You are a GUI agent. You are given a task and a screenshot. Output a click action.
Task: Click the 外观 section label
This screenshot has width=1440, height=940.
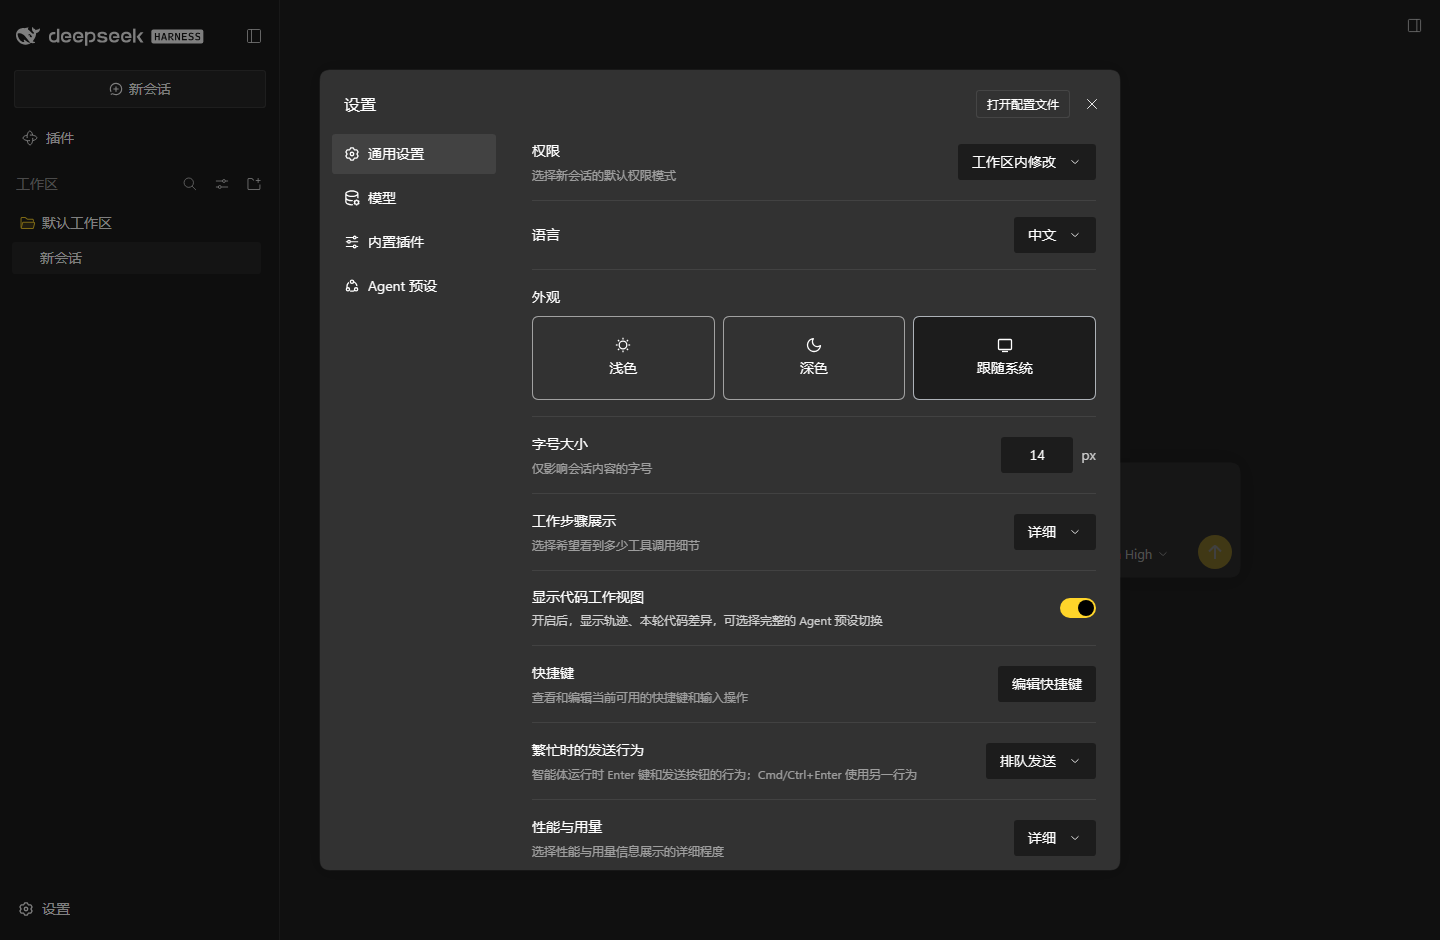pyautogui.click(x=546, y=297)
